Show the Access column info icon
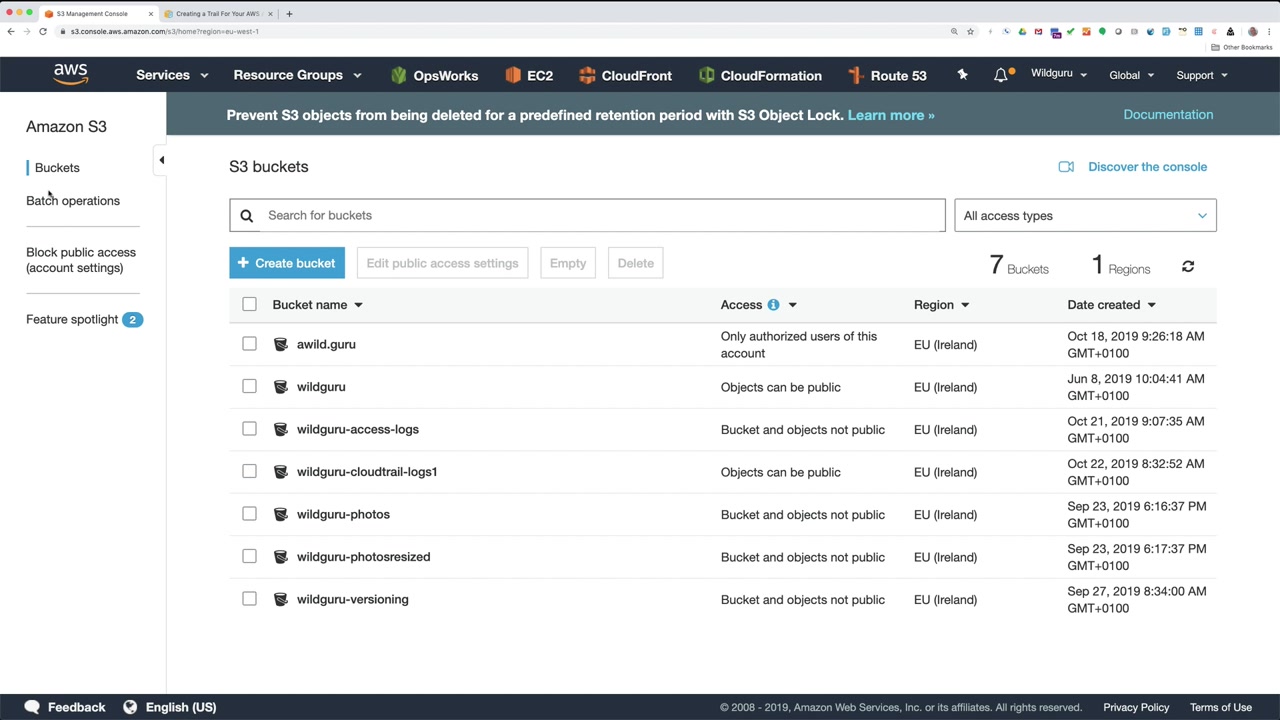1280x720 pixels. click(773, 305)
